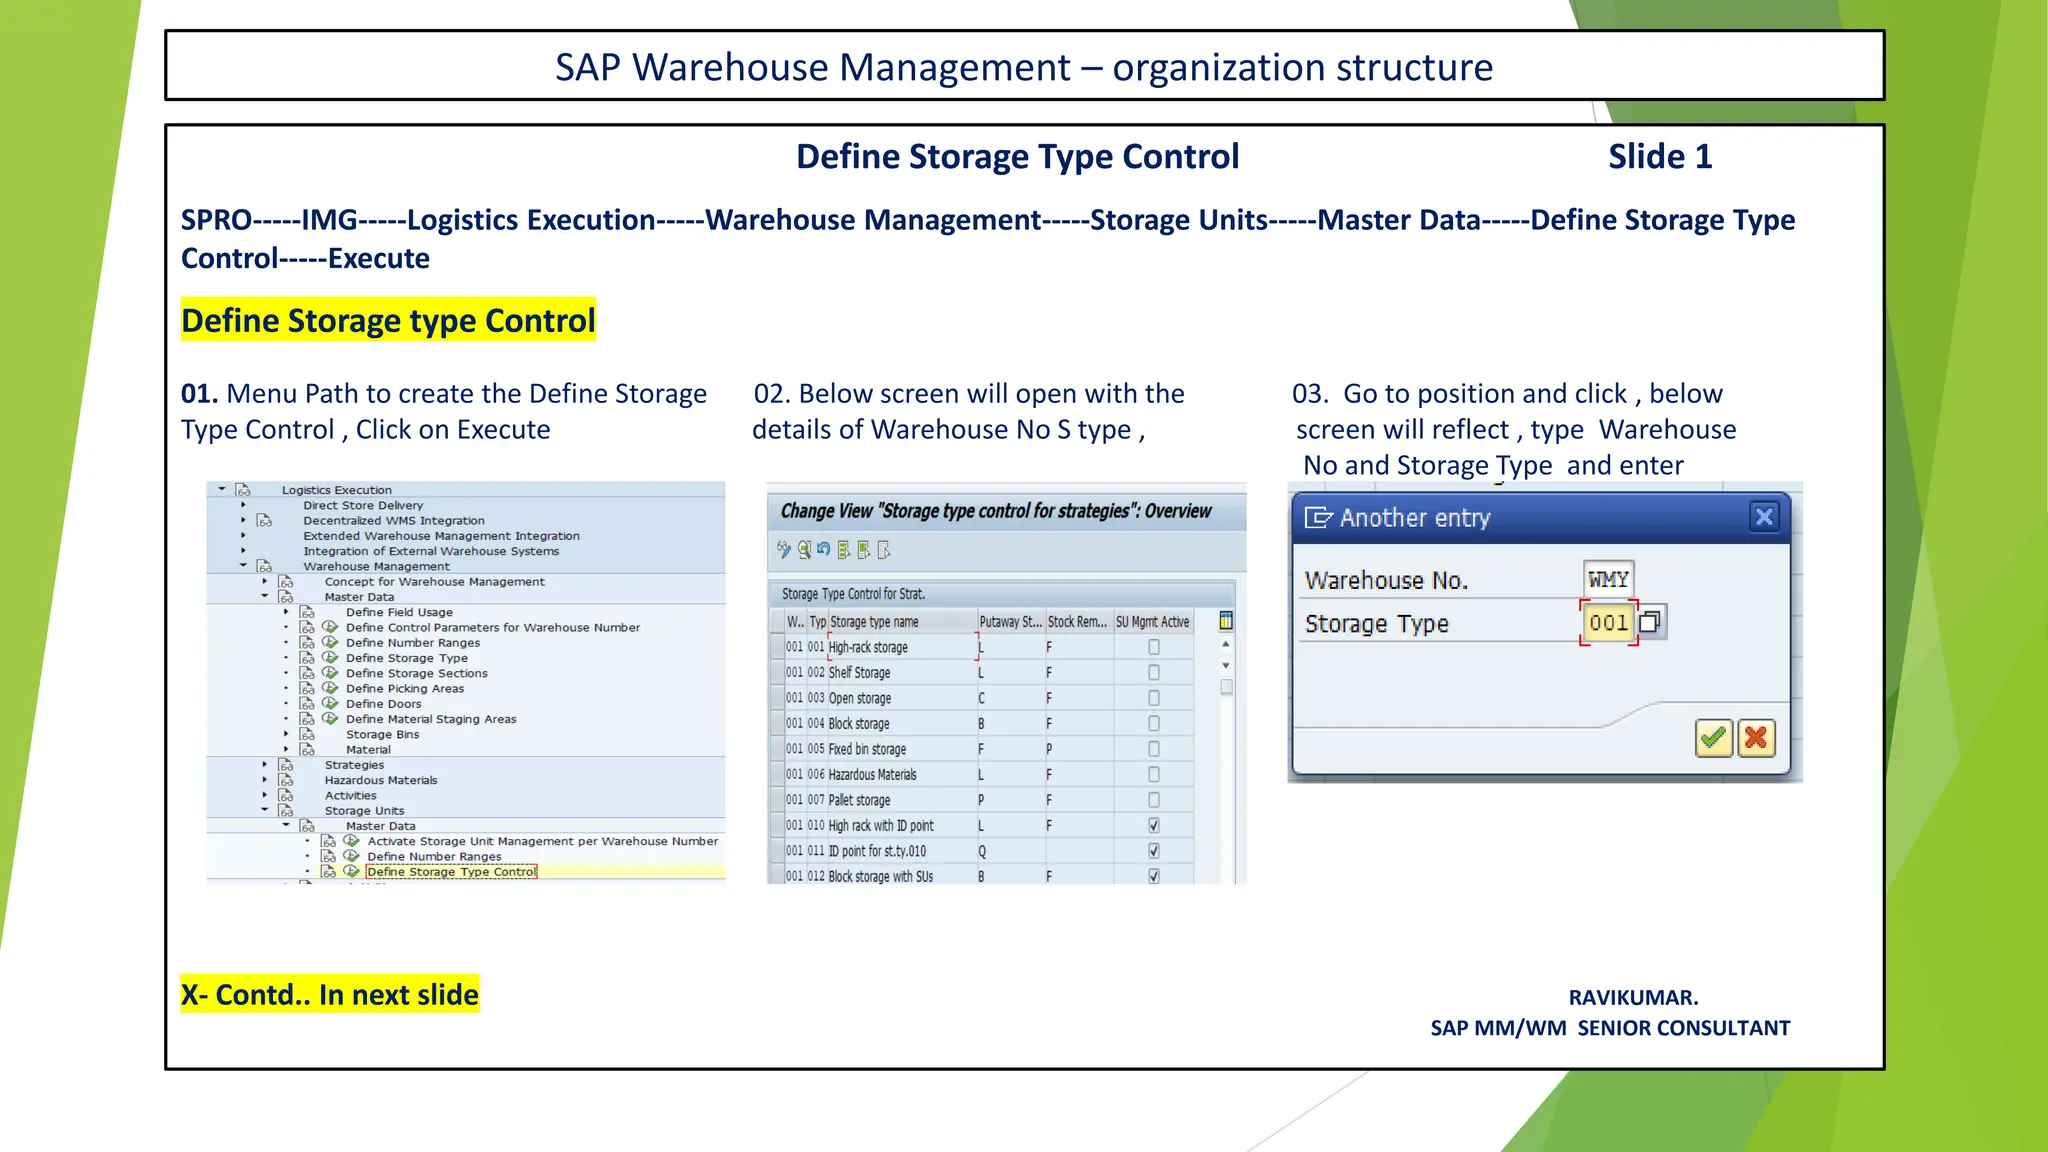2048x1152 pixels.
Task: Toggle SU Mgmt Active for Fixed bin storage
Action: 1154,749
